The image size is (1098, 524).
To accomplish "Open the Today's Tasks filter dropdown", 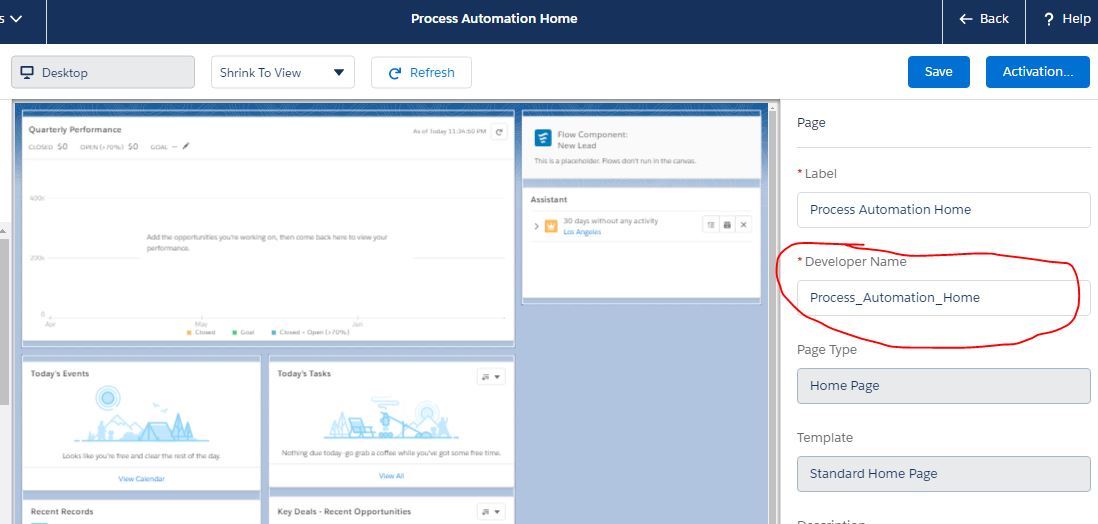I will [x=491, y=377].
